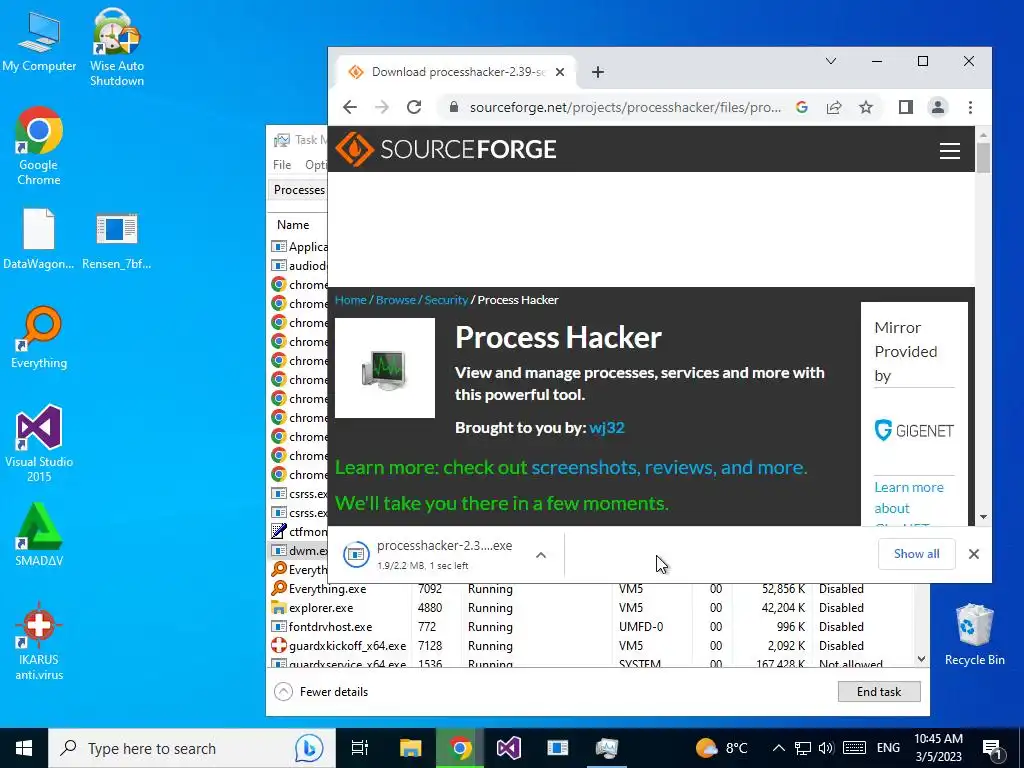Open the wj32 author link
This screenshot has height=768, width=1024.
pyautogui.click(x=607, y=428)
